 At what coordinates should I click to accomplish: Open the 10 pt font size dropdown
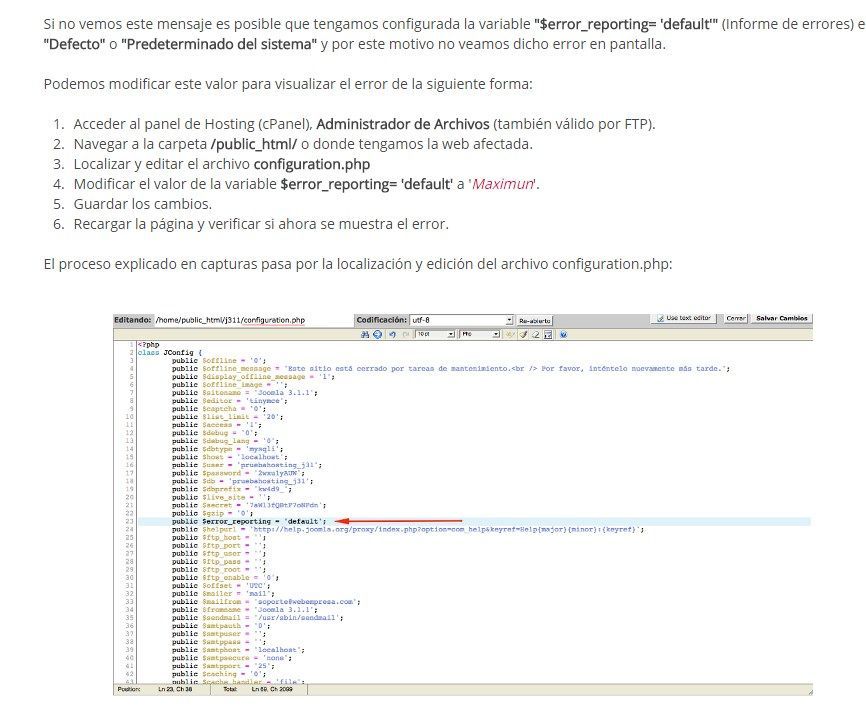[435, 334]
